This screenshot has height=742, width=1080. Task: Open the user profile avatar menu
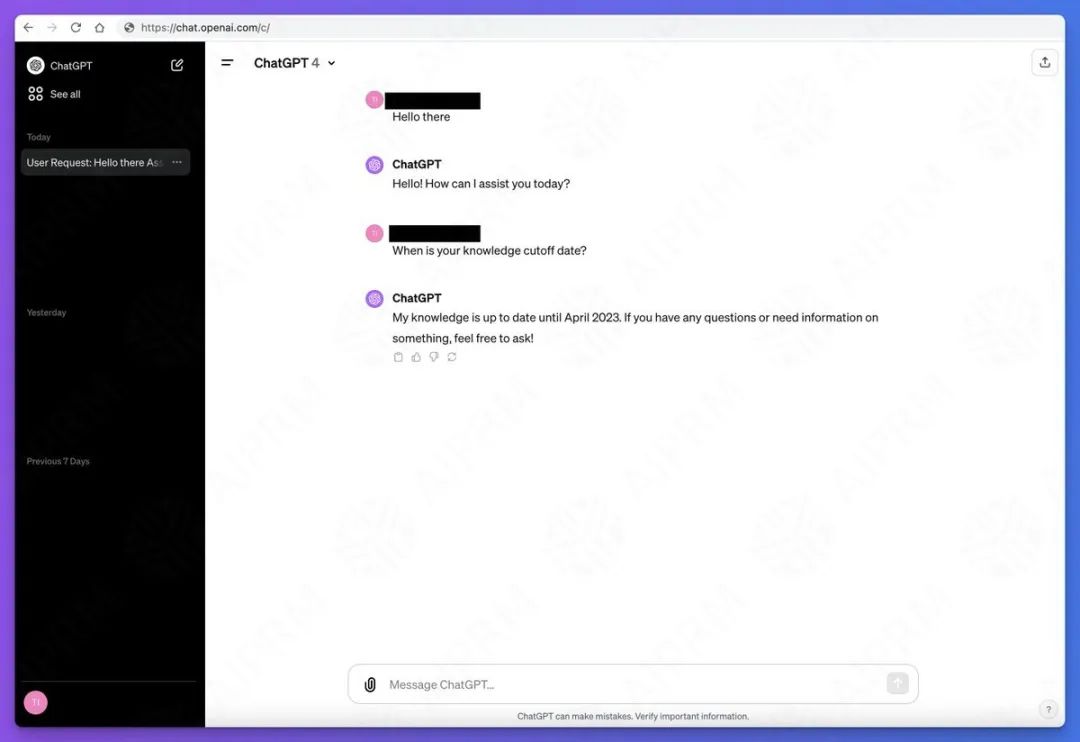pos(36,702)
